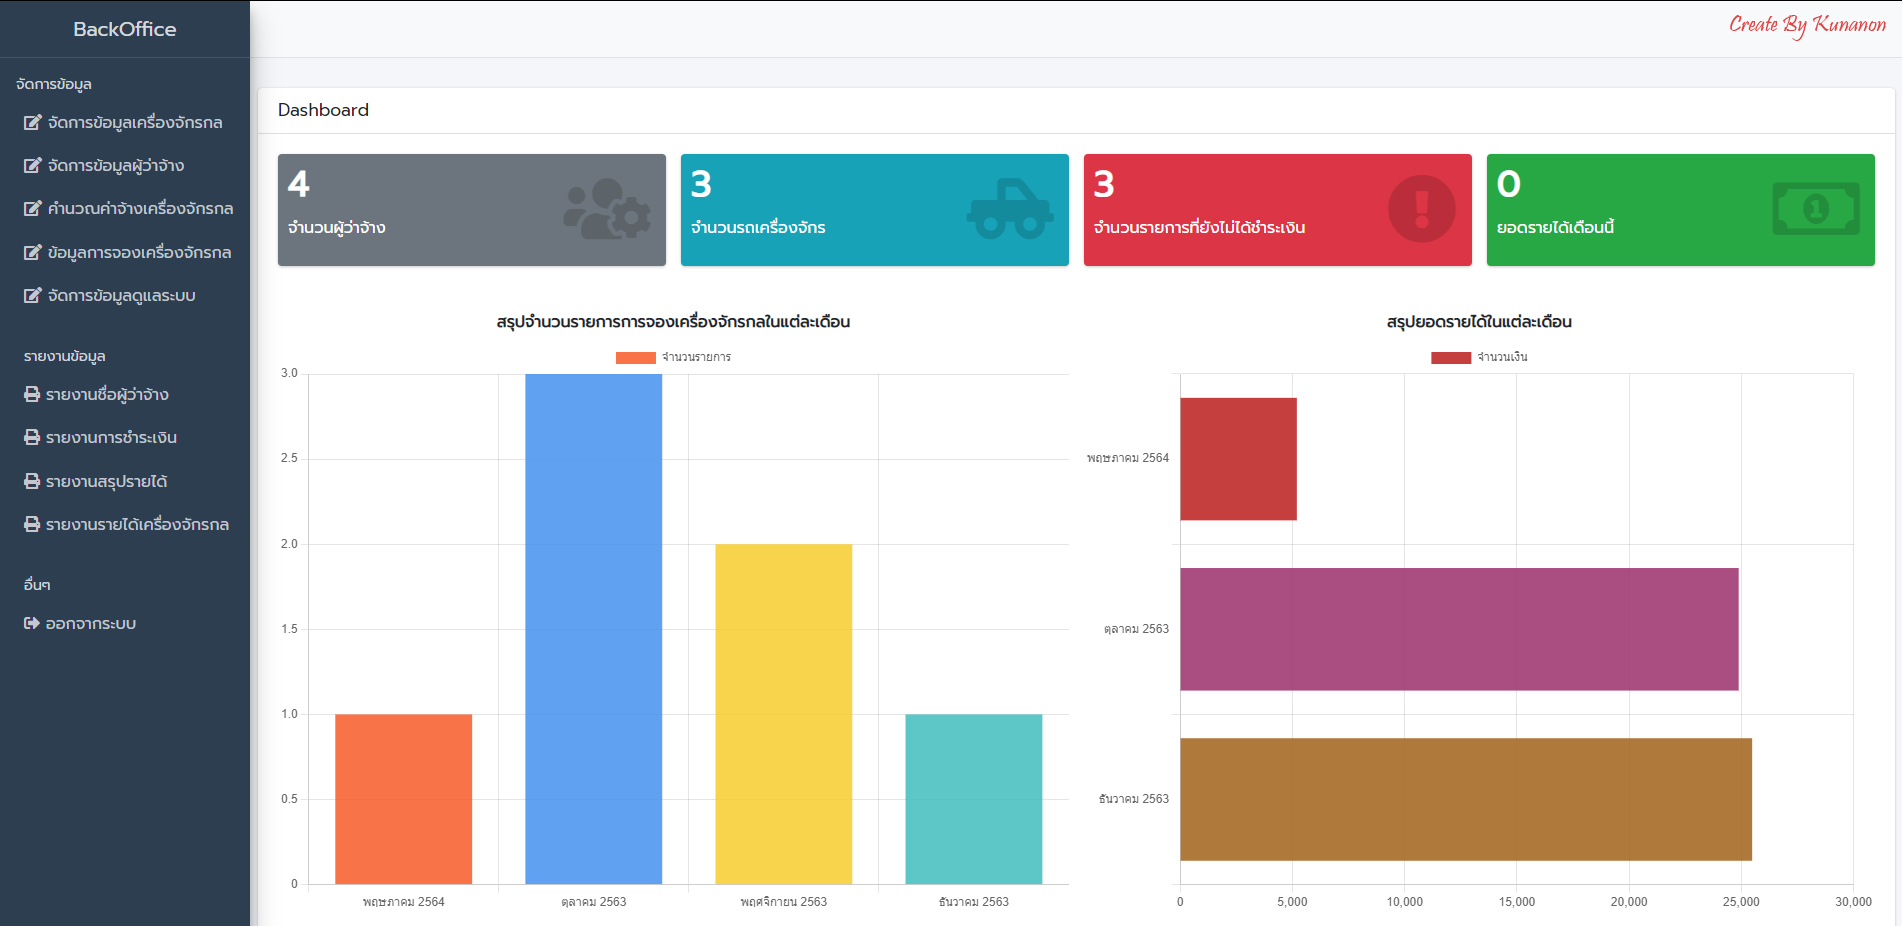Click the yellow พฤศจิกายน 2563 bar
The height and width of the screenshot is (926, 1902).
(x=783, y=714)
